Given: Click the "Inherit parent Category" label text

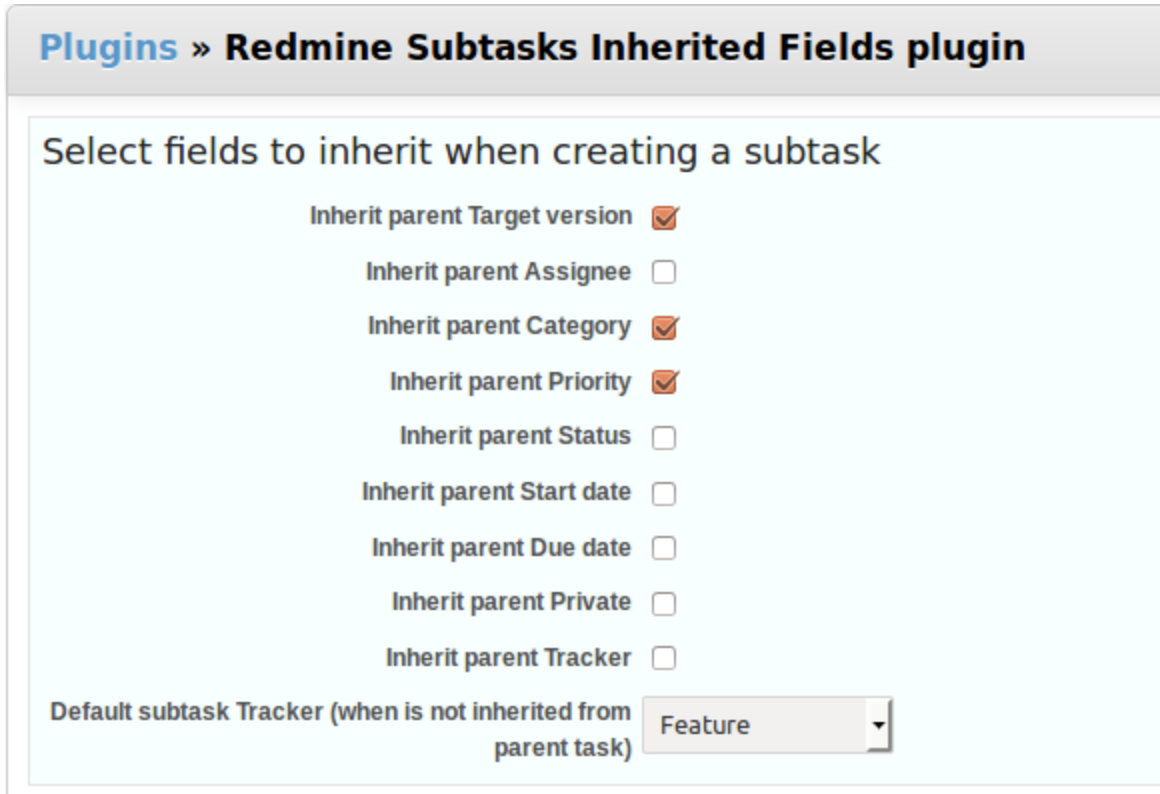Looking at the screenshot, I should click(x=499, y=326).
